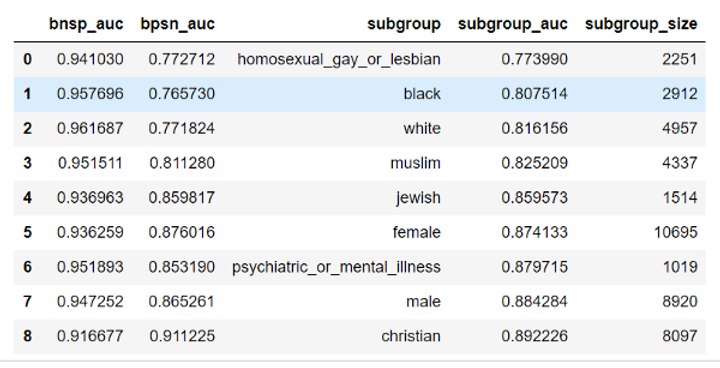Click row index 0
720x368 pixels.
click(27, 59)
